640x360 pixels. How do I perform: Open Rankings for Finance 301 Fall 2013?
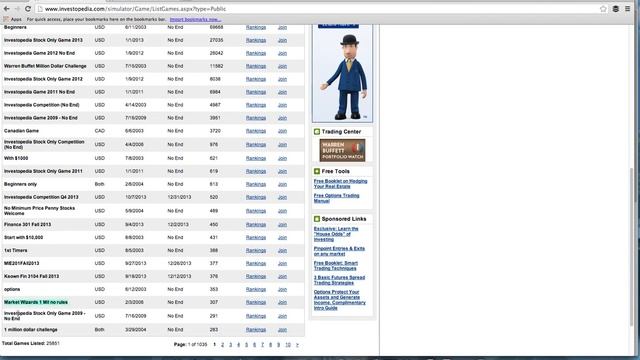click(256, 224)
